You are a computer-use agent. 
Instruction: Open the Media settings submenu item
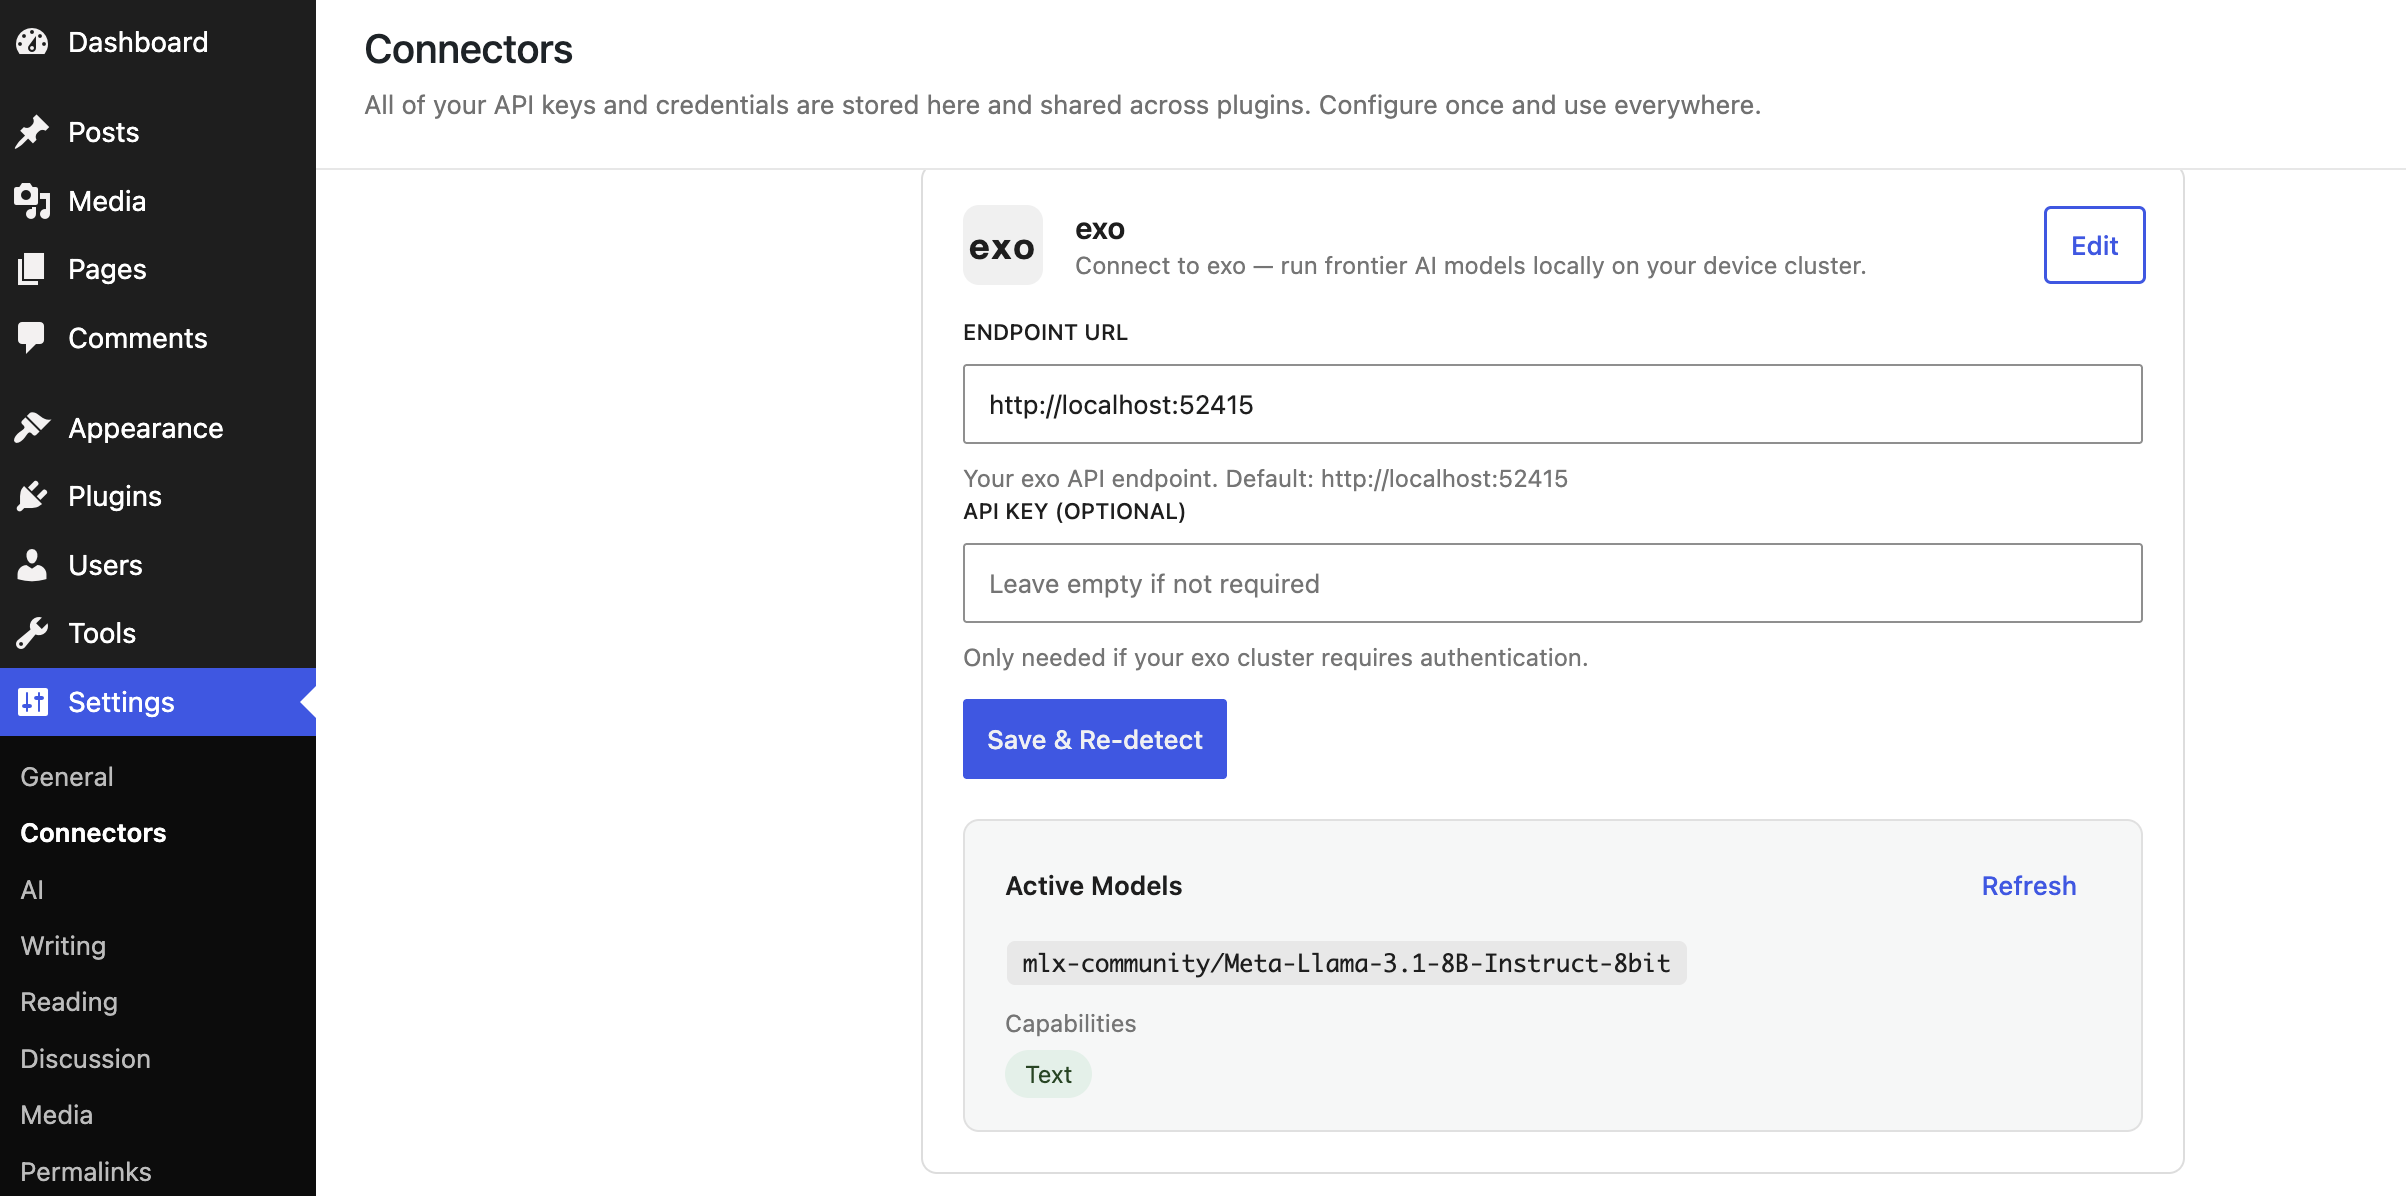tap(57, 1115)
